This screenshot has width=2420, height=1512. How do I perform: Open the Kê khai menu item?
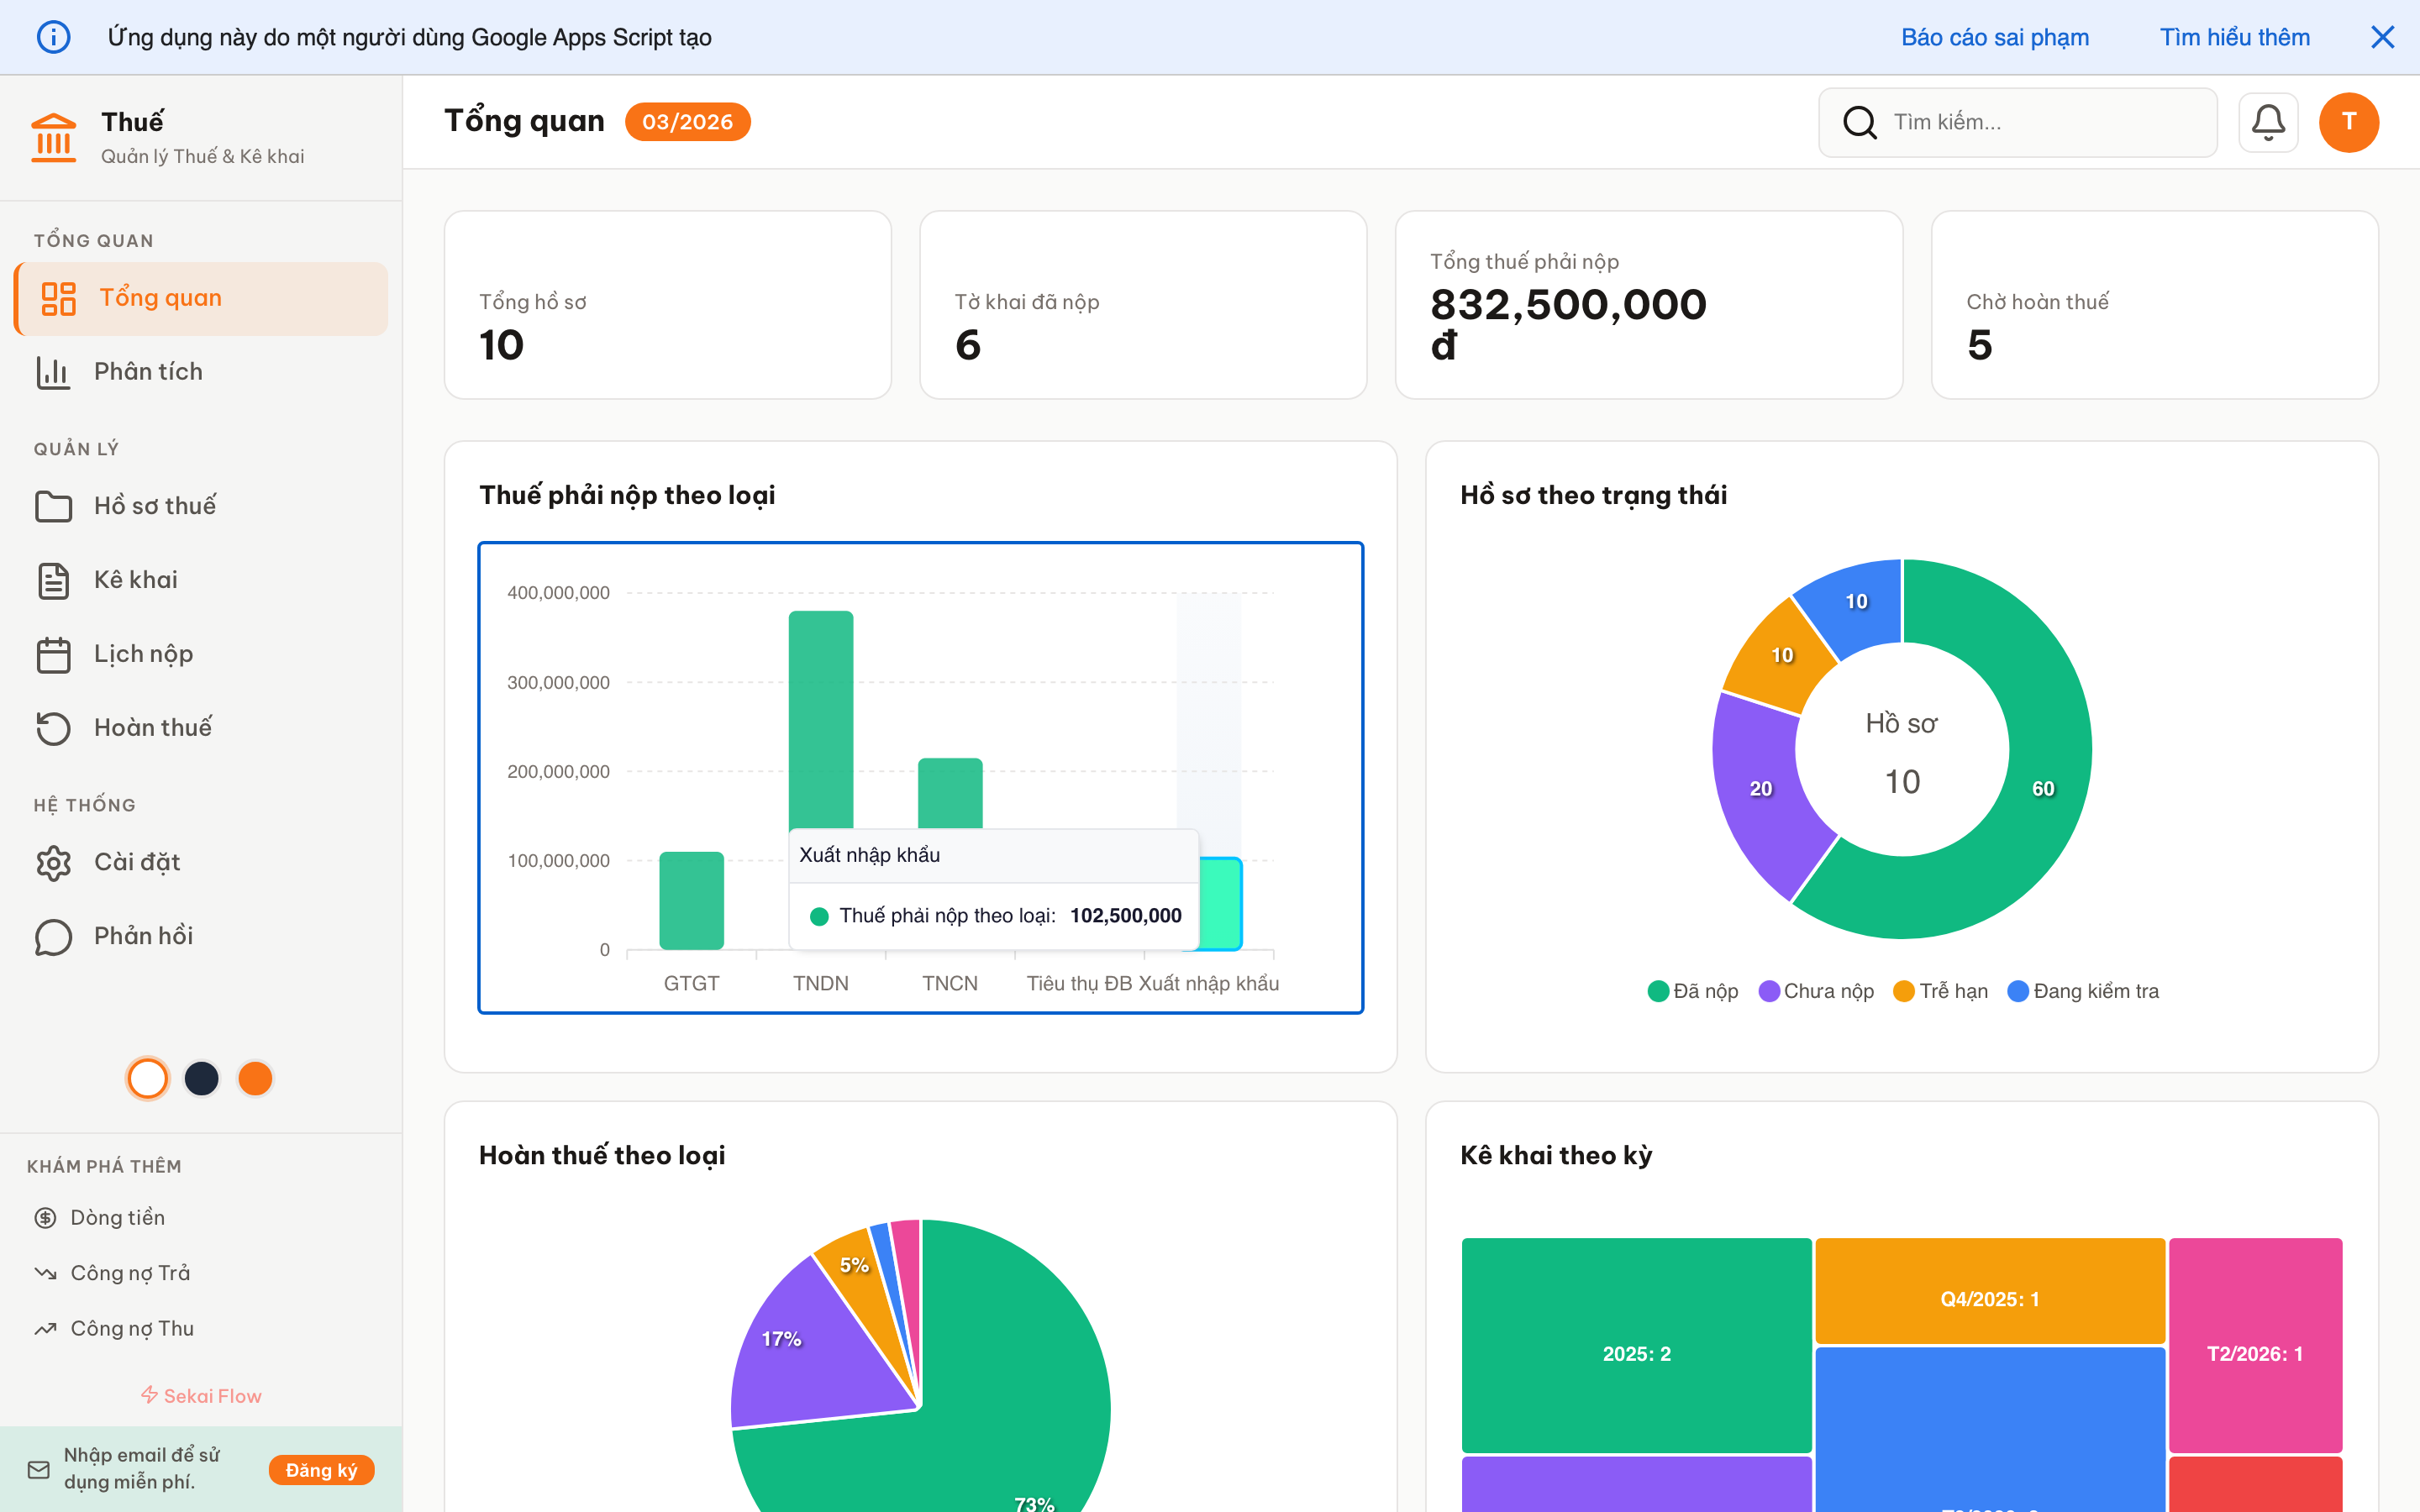coord(136,580)
